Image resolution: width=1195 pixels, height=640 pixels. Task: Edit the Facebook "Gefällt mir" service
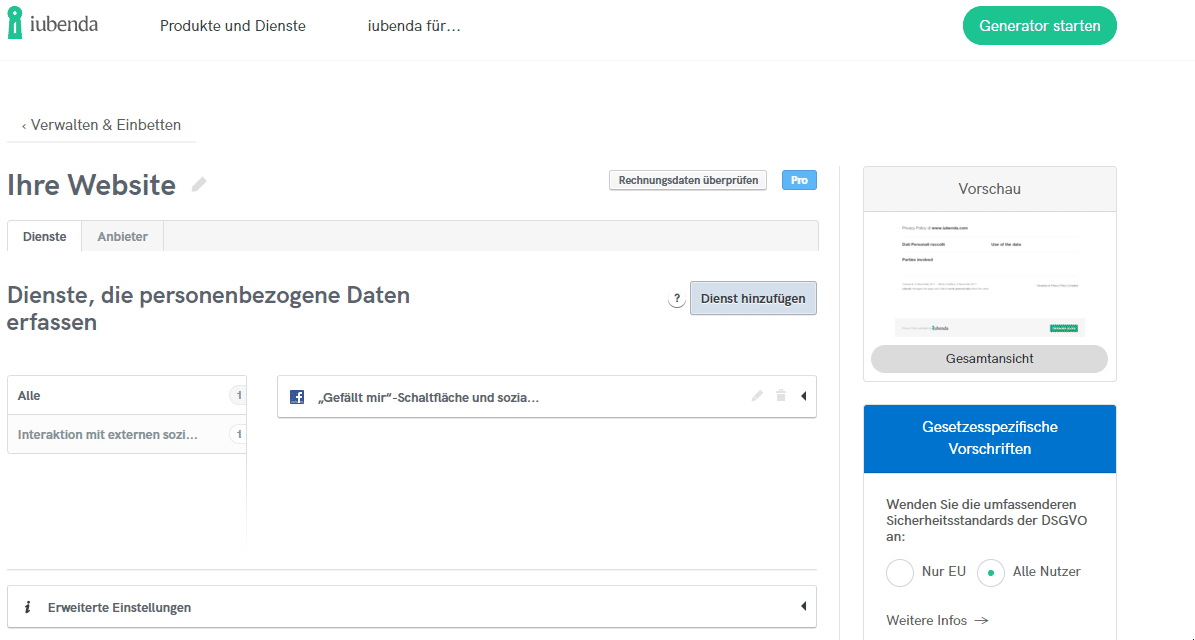[x=757, y=396]
